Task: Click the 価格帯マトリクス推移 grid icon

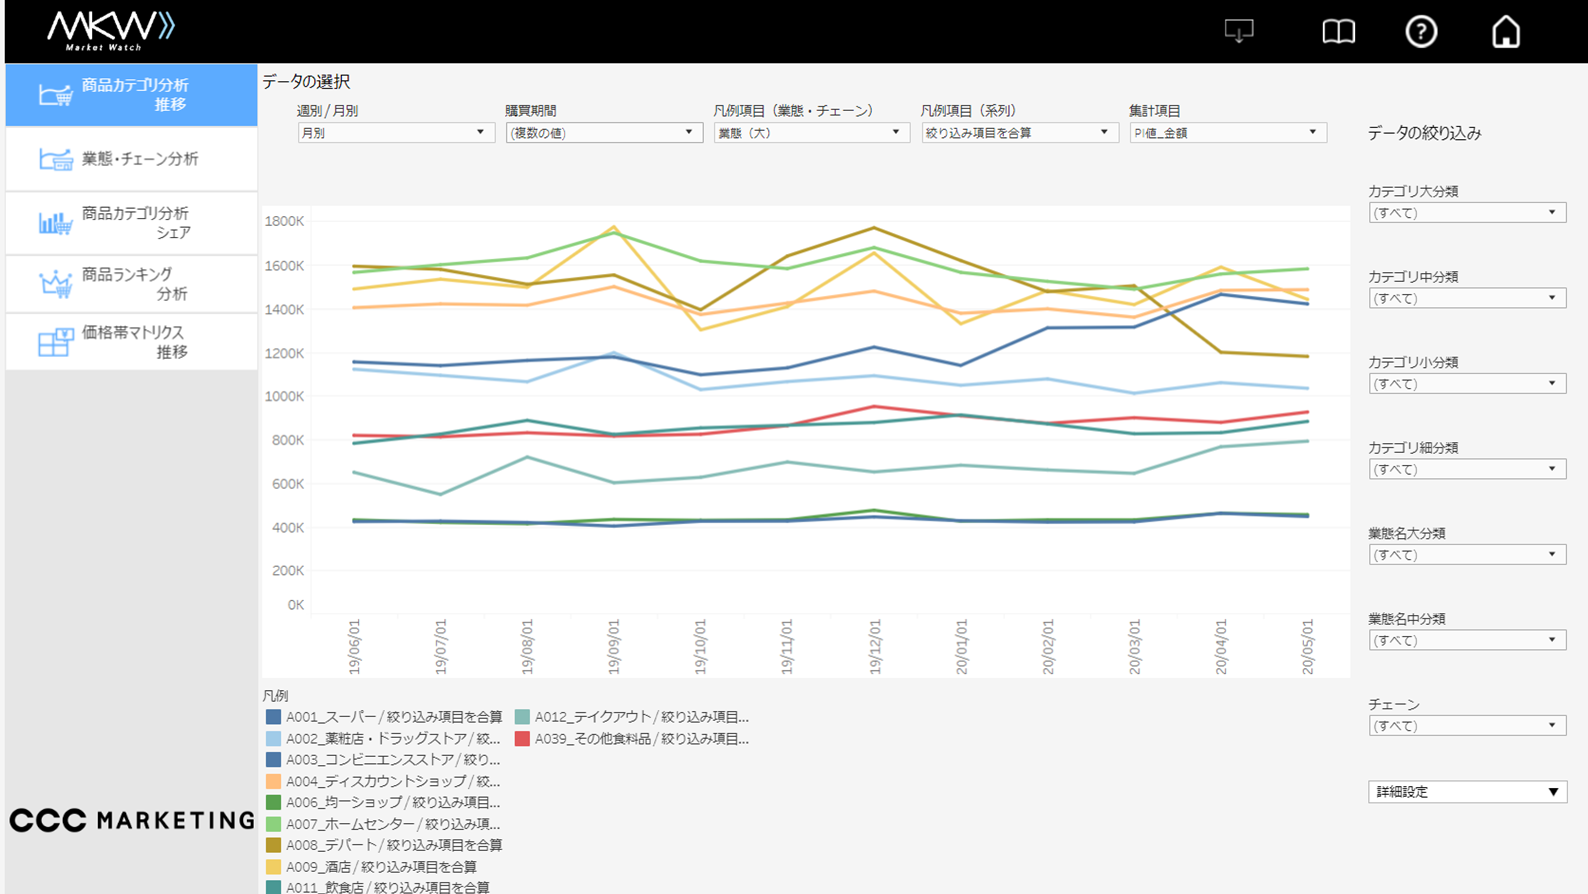Action: pos(55,342)
